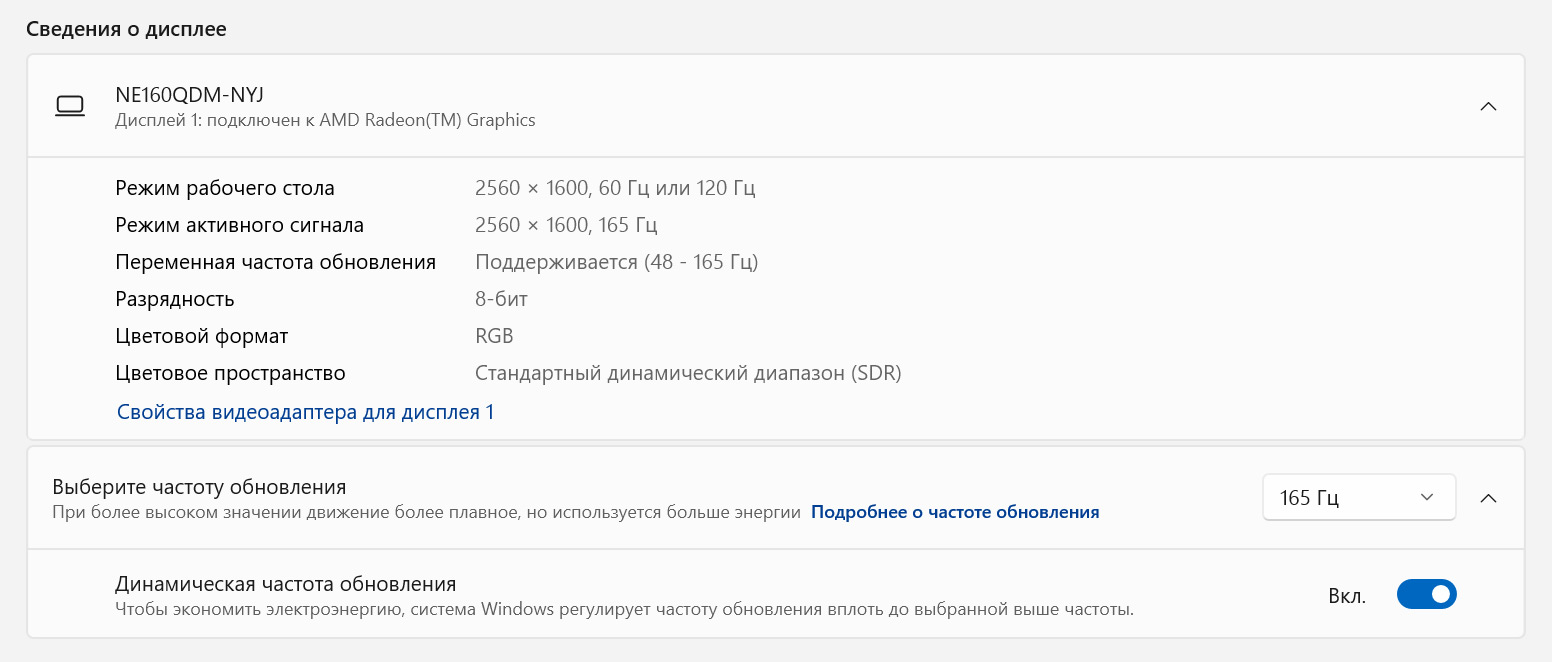Open Подробнее о частоте обновления link
Viewport: 1552px width, 662px height.
click(x=954, y=512)
